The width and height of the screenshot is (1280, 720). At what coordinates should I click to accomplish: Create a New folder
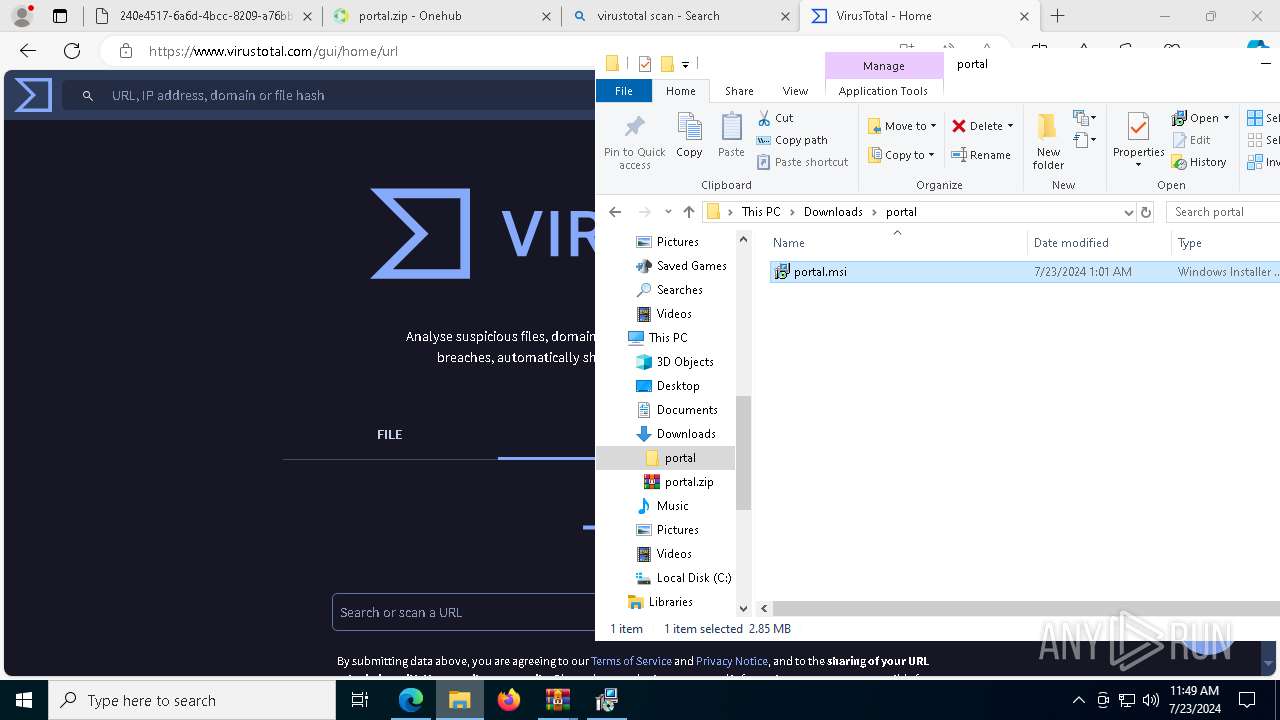(1048, 141)
